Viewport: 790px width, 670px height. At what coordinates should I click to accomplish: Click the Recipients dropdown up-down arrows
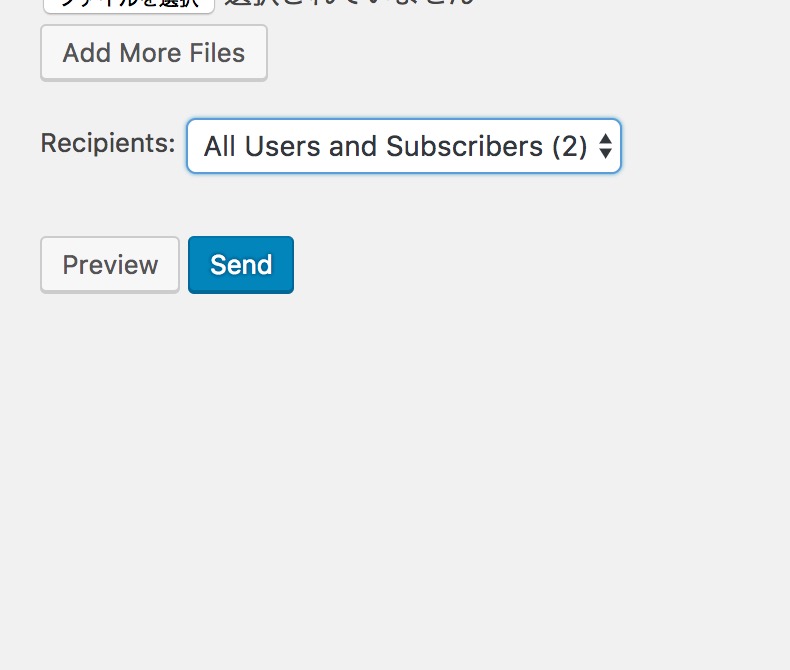point(605,146)
